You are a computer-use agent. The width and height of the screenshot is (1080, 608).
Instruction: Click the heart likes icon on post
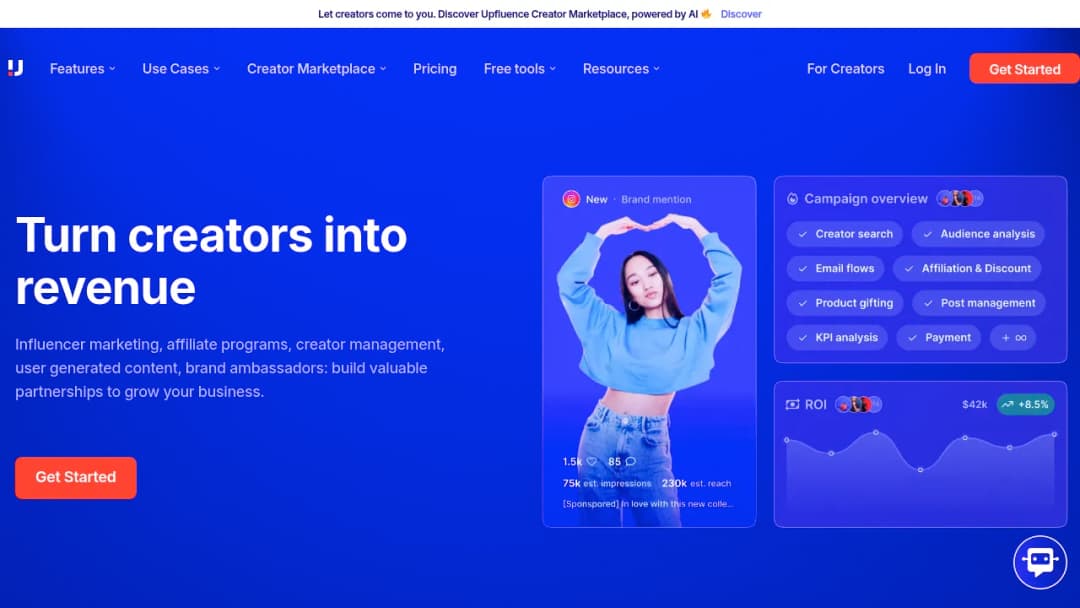click(592, 461)
